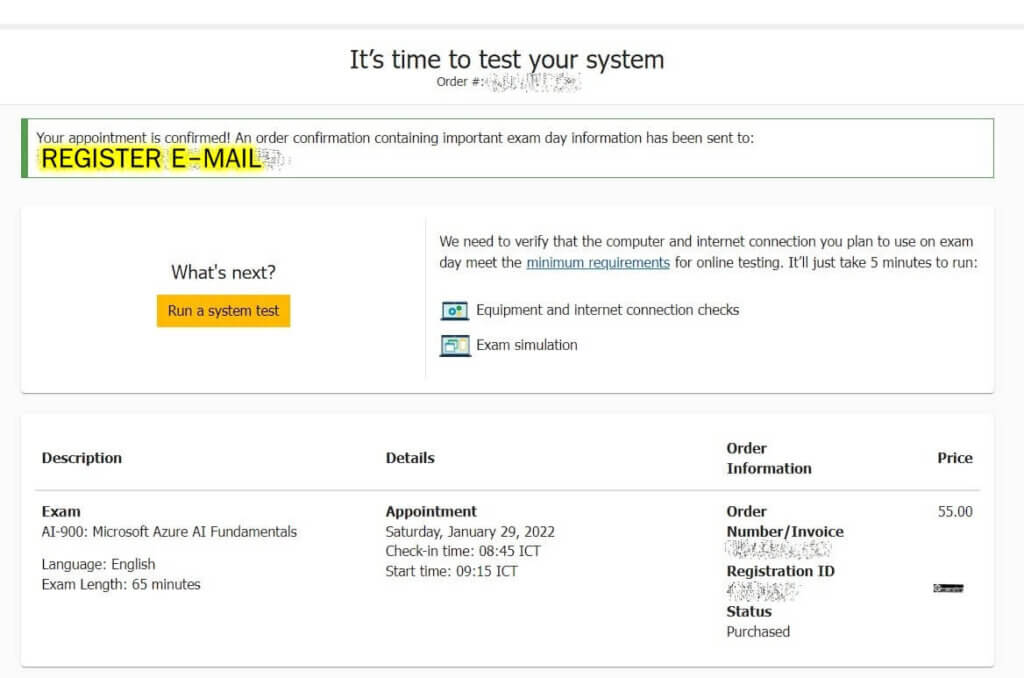Click the 'Equipment and internet connection checks' text
This screenshot has height=678, width=1024.
(607, 310)
